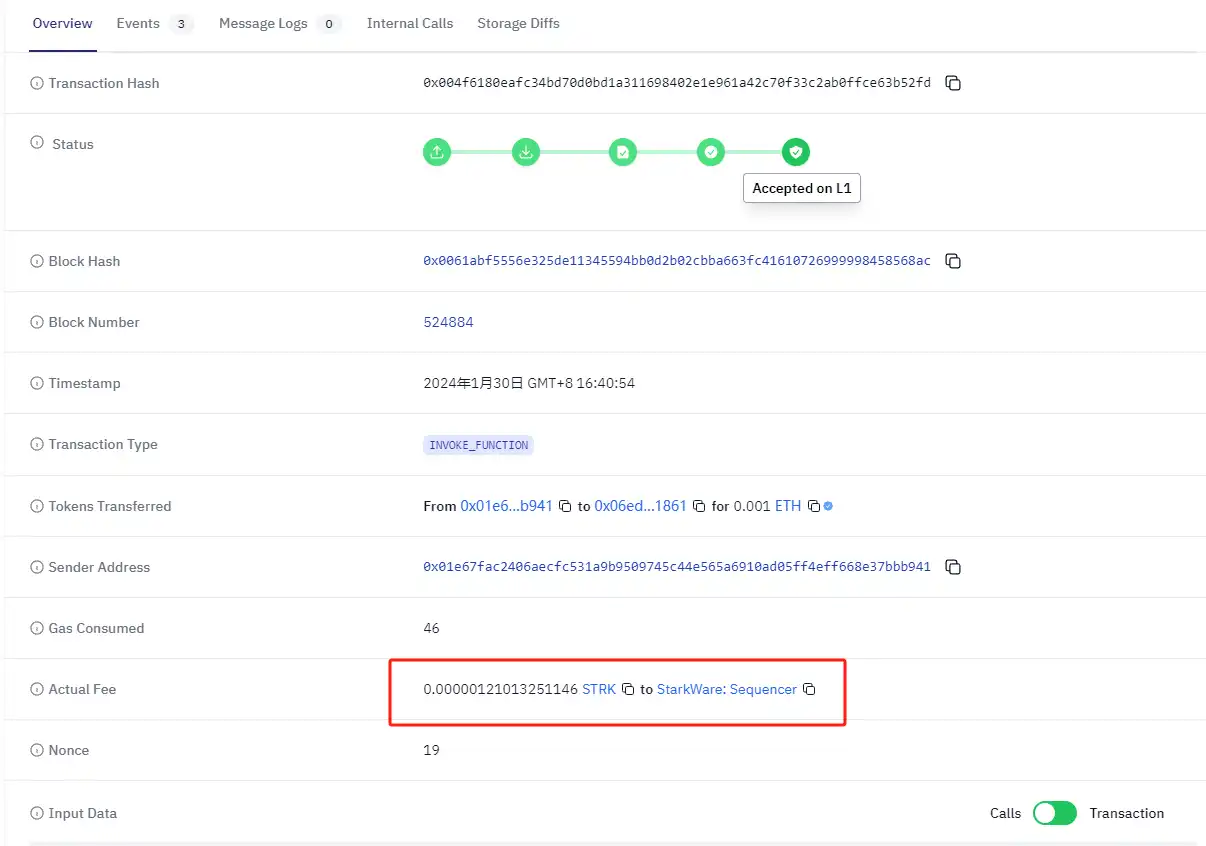Viewport: 1206px width, 846px height.
Task: Click the Accepted on L1 shield icon
Action: pyautogui.click(x=795, y=152)
